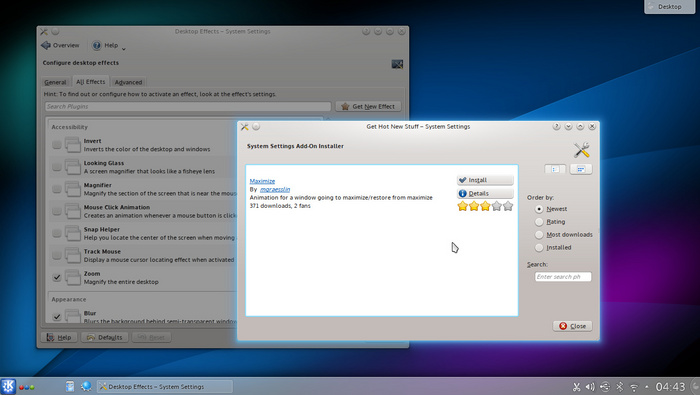Click the clipboard scissors tray icon
Screen dimensions: 700x395
(x=576, y=387)
